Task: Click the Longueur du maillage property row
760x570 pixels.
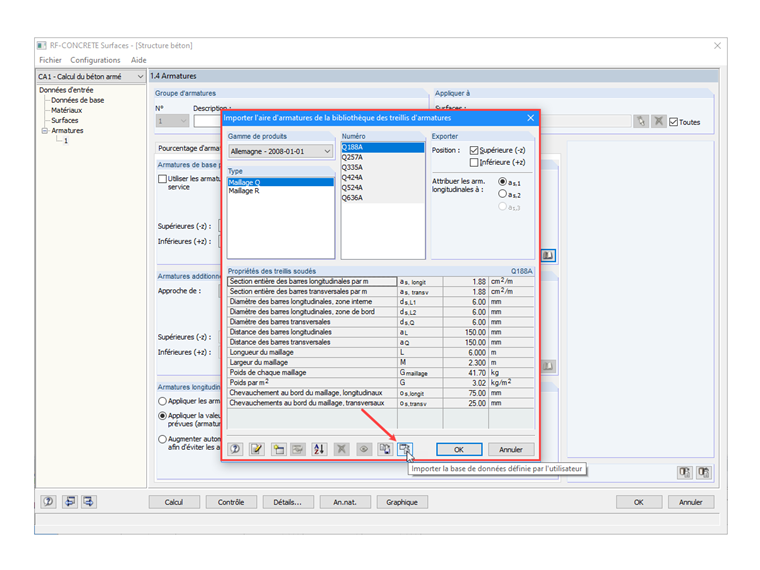Action: point(380,352)
